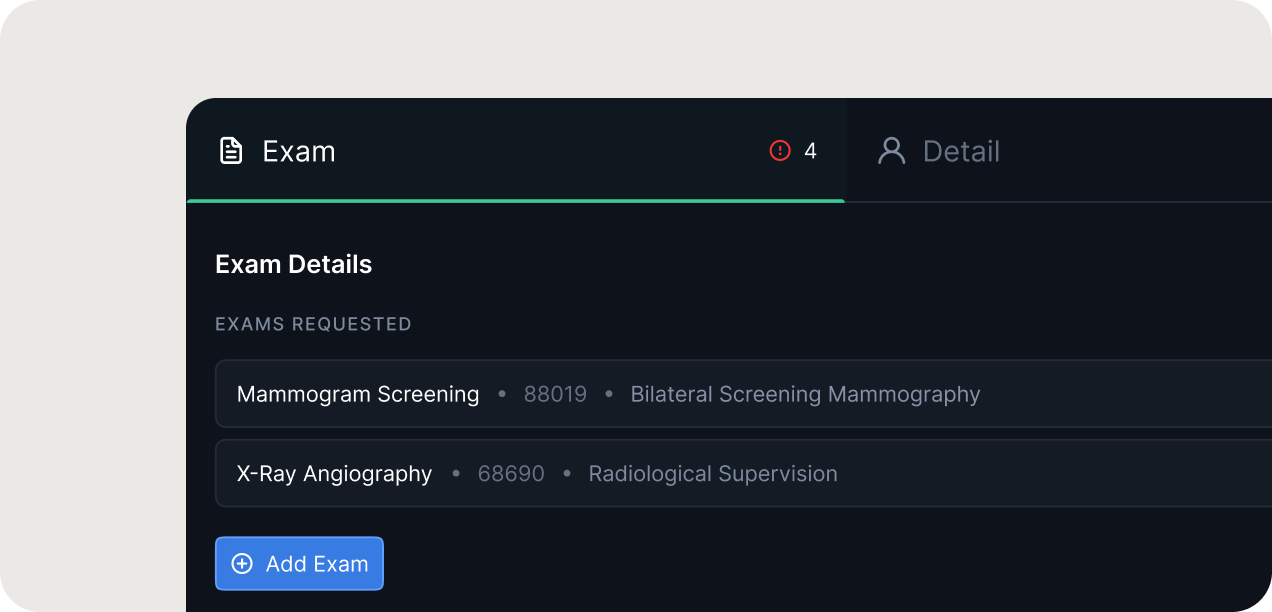Screen dimensions: 1272x612
Task: Add a new exam with Add Exam button
Action: pos(299,564)
